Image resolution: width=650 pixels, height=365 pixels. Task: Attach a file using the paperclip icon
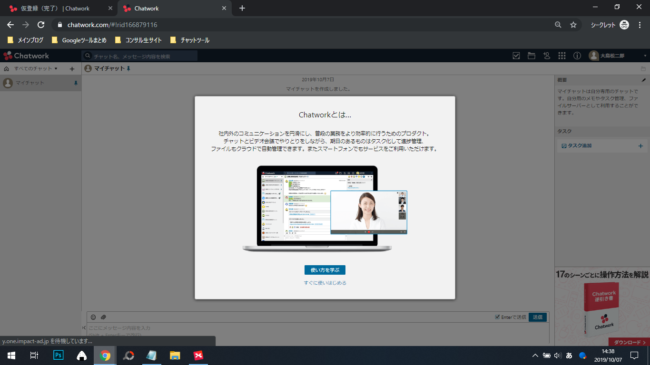[x=104, y=317]
